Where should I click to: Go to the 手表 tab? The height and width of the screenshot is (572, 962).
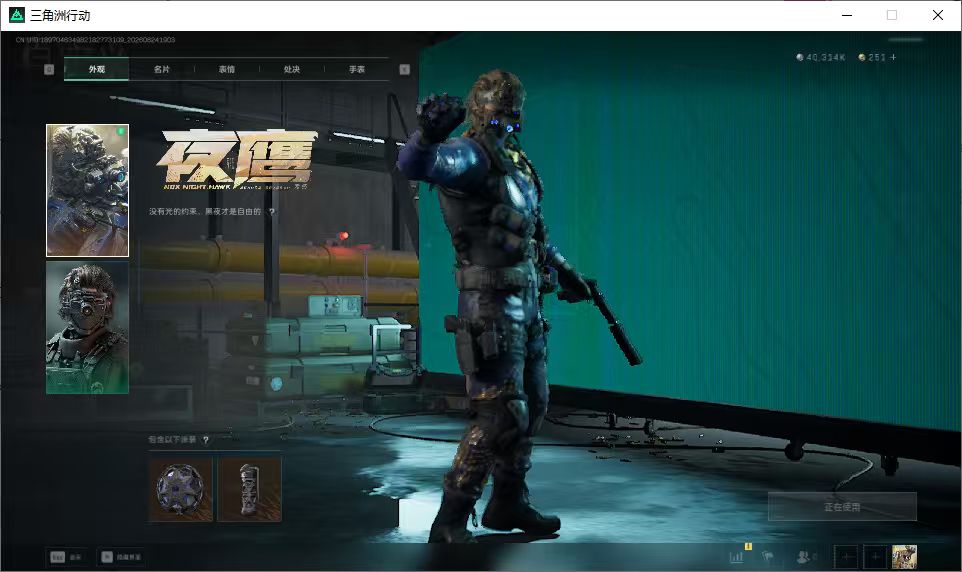[x=356, y=69]
